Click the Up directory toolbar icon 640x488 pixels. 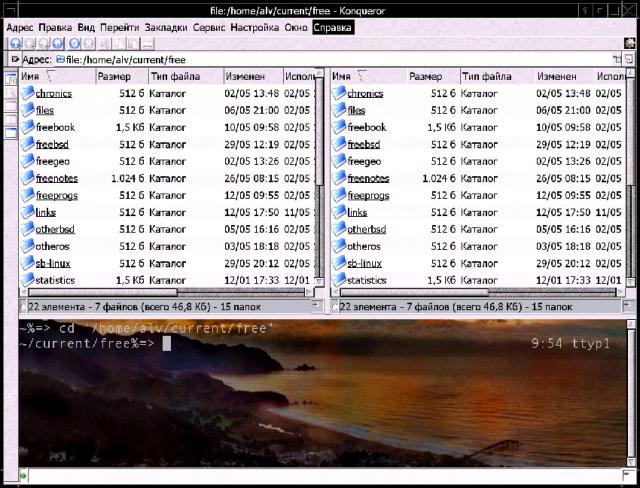coord(13,43)
